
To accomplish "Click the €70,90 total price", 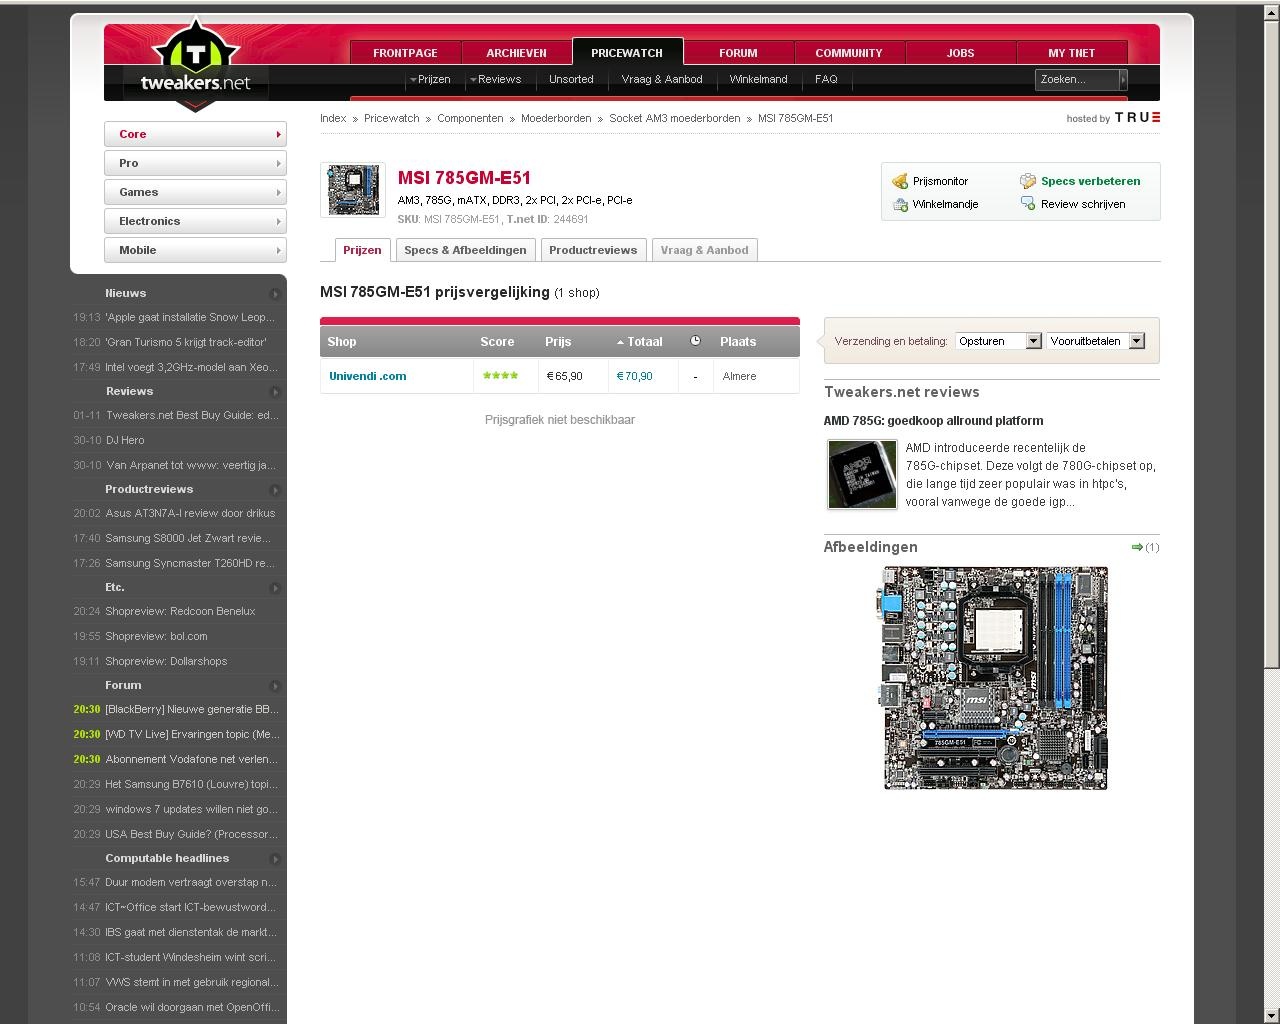I will tap(635, 376).
